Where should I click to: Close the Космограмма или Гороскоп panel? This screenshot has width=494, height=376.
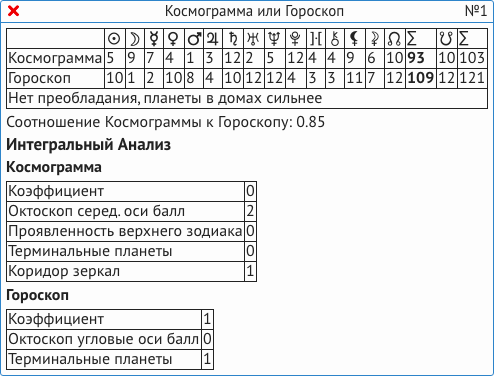[13, 11]
